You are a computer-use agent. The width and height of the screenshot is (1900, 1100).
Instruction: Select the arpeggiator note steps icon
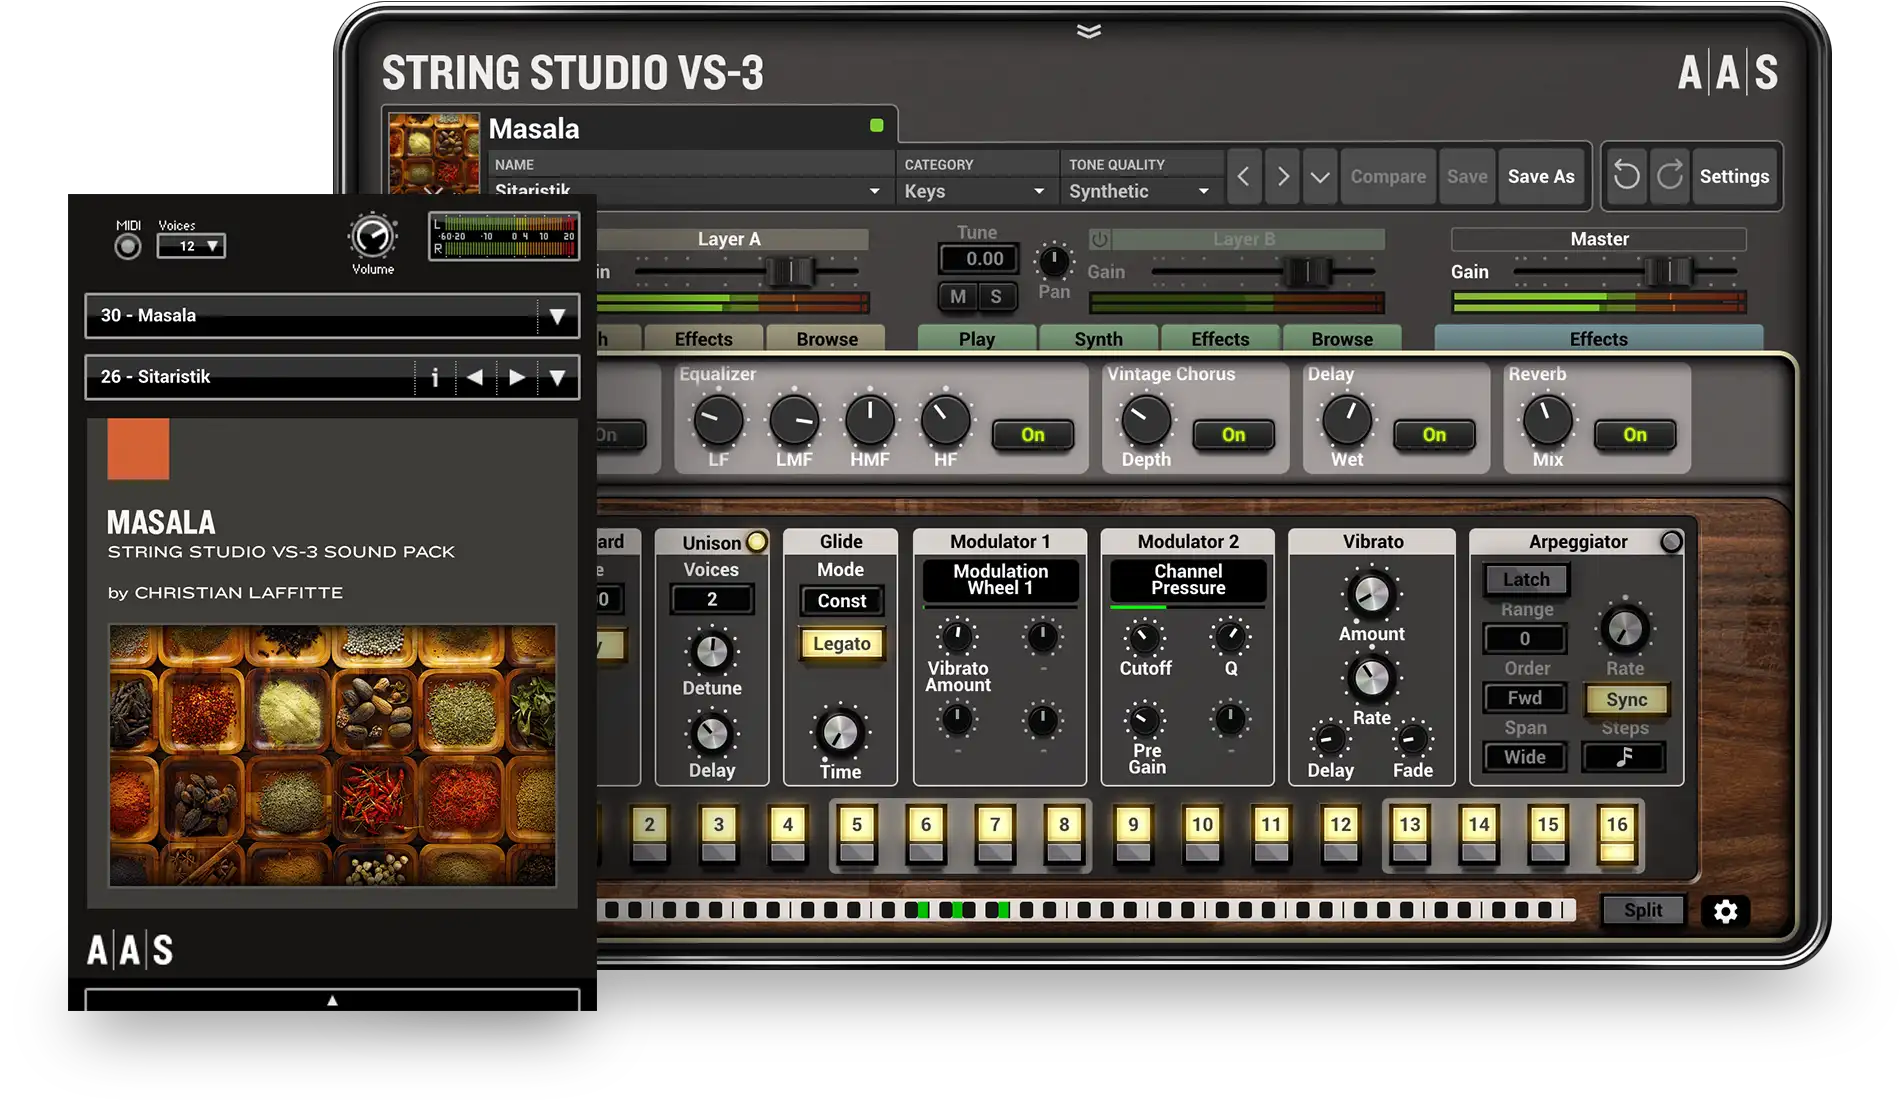click(1623, 757)
